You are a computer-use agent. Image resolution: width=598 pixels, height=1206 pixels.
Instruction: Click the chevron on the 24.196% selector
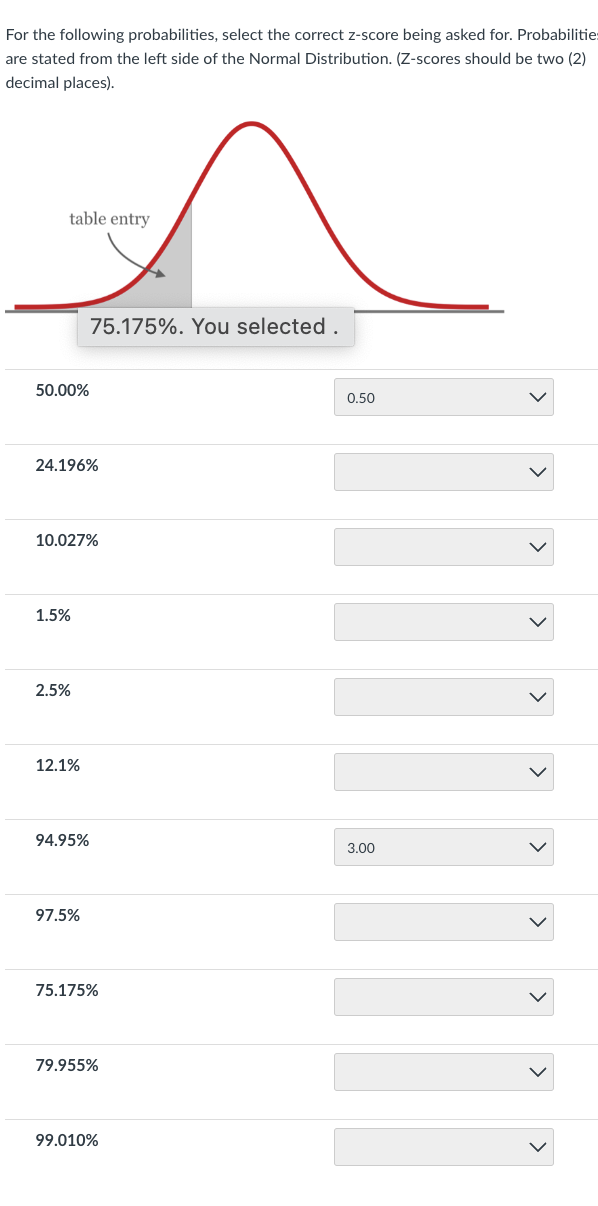pyautogui.click(x=537, y=471)
